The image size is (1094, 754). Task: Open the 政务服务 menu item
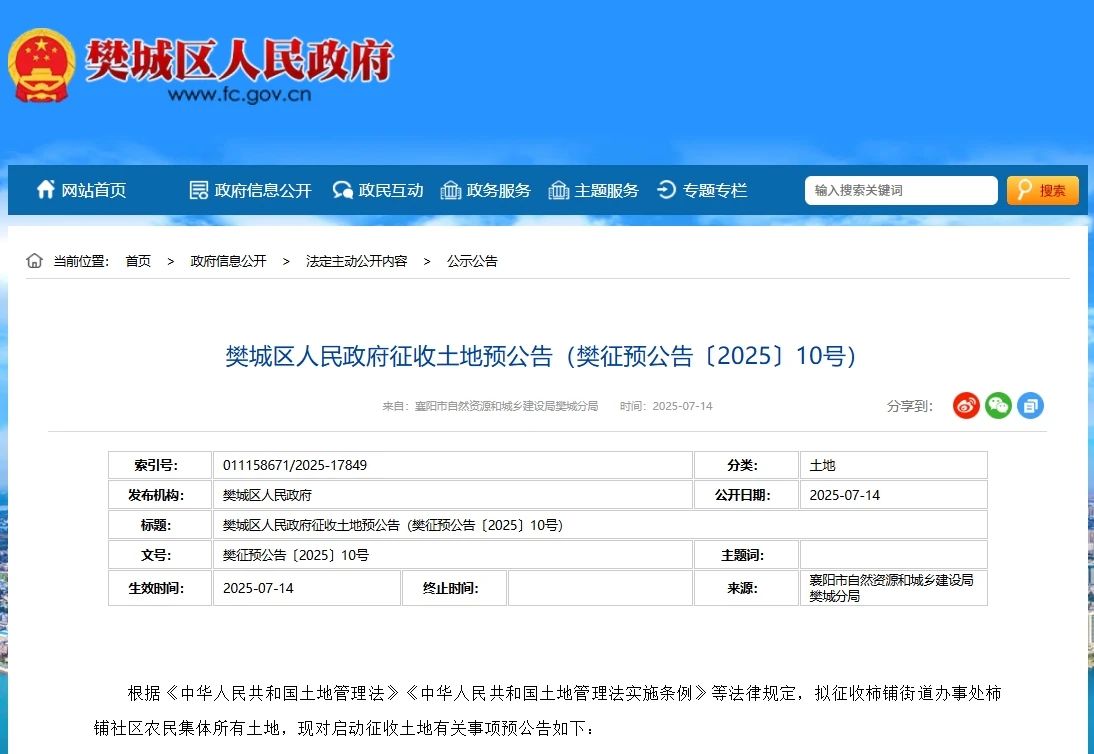click(498, 190)
